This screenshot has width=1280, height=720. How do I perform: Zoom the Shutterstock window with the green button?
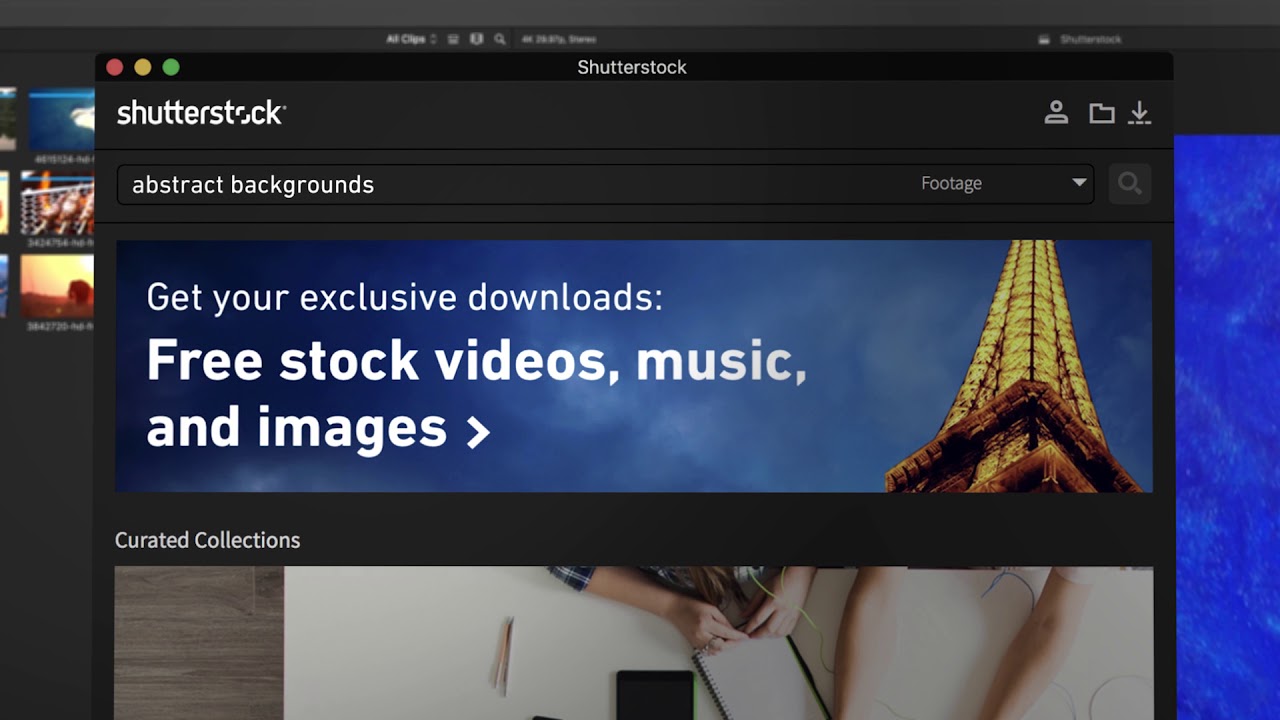[x=171, y=67]
